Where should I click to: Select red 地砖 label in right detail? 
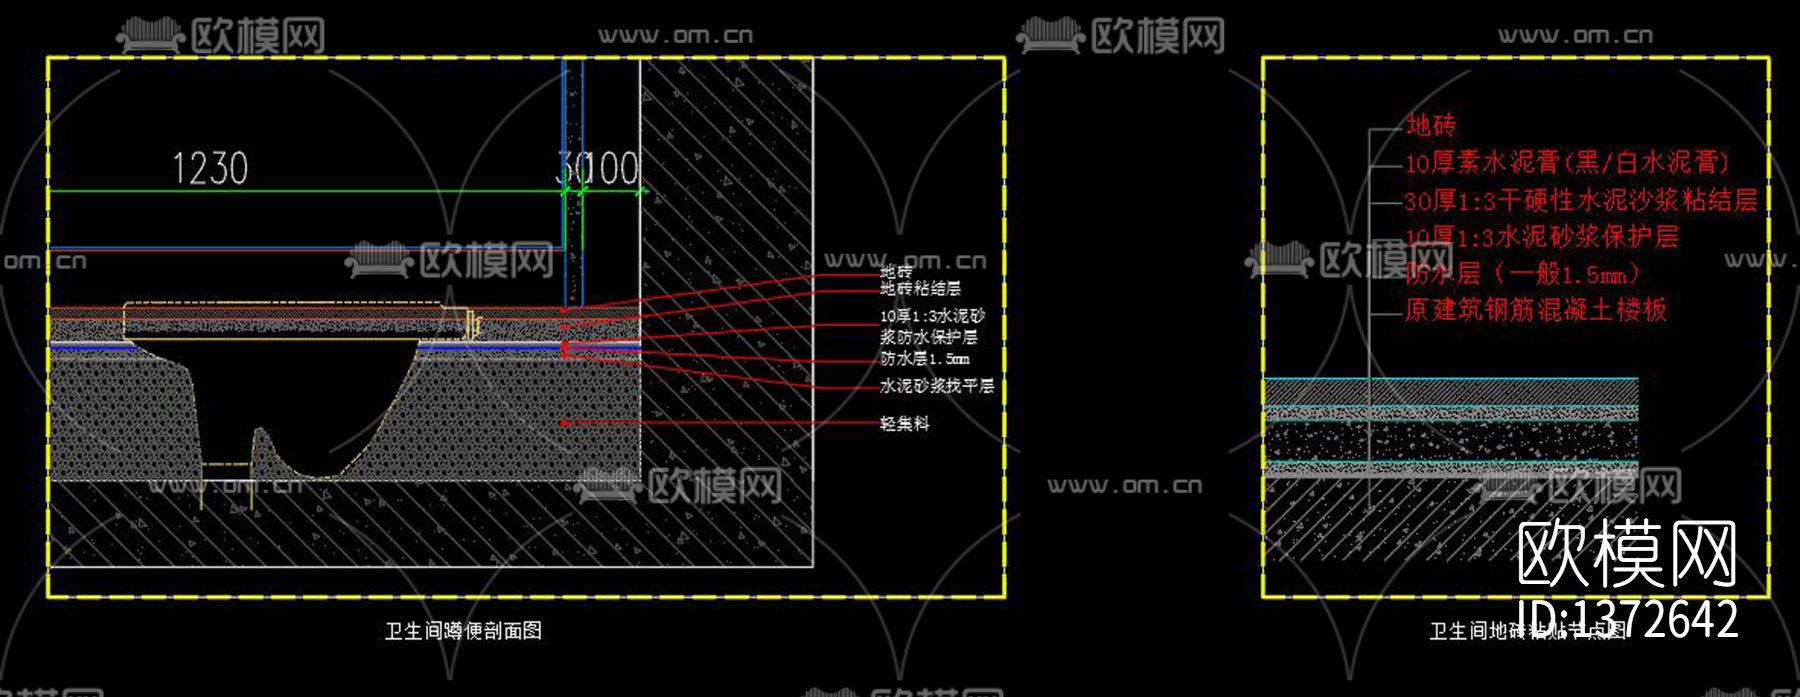pos(1431,125)
